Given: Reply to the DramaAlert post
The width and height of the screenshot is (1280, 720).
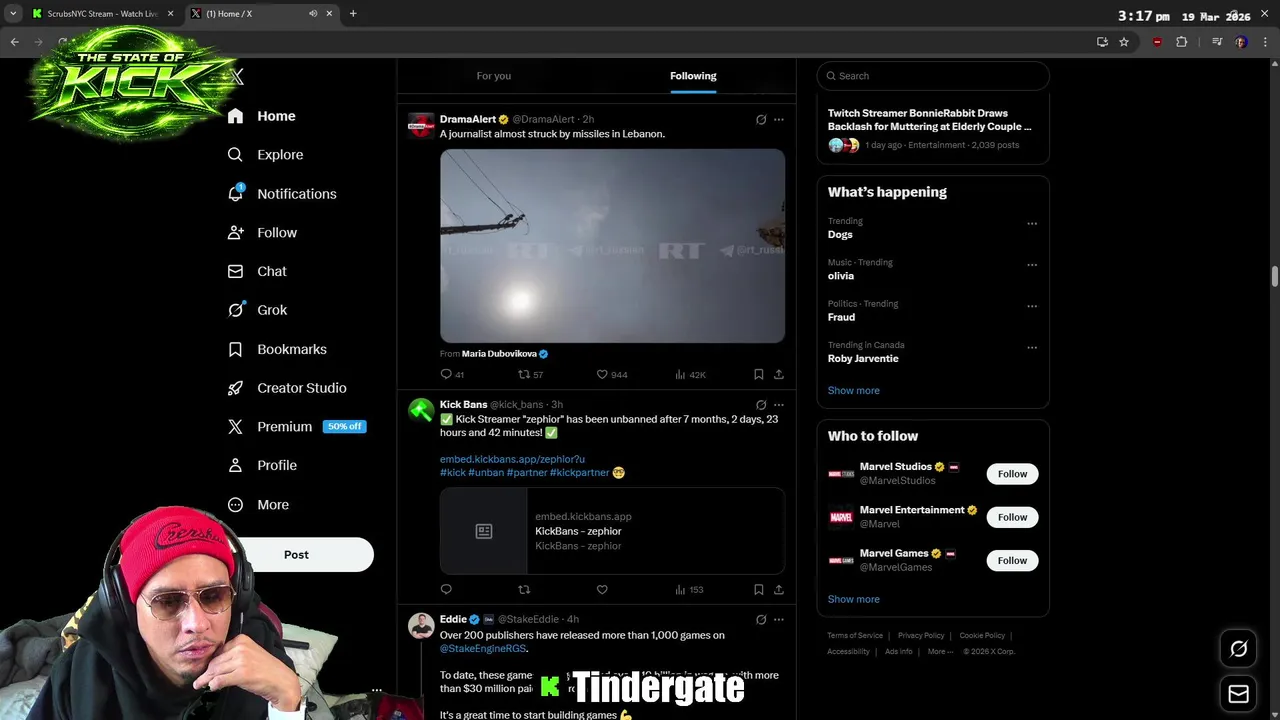Looking at the screenshot, I should [x=446, y=374].
